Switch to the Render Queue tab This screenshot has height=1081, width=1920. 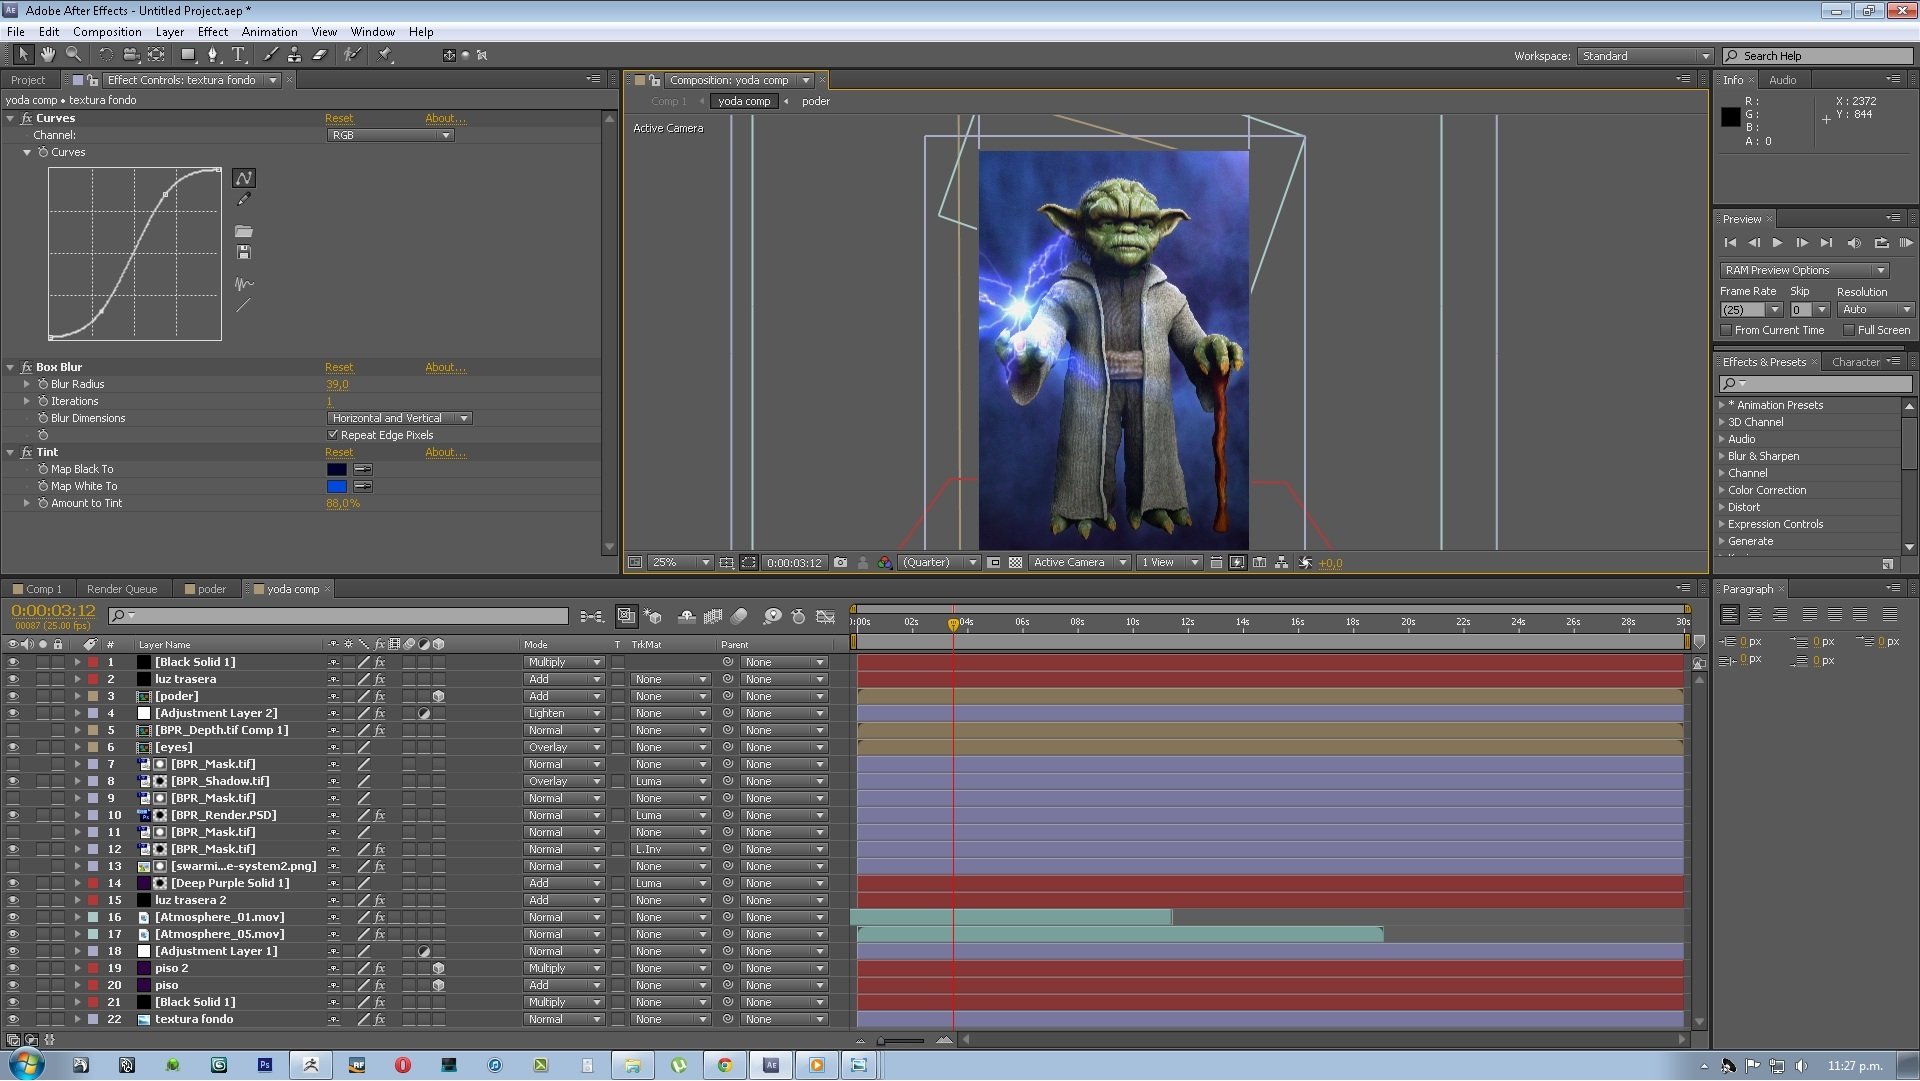pyautogui.click(x=122, y=589)
